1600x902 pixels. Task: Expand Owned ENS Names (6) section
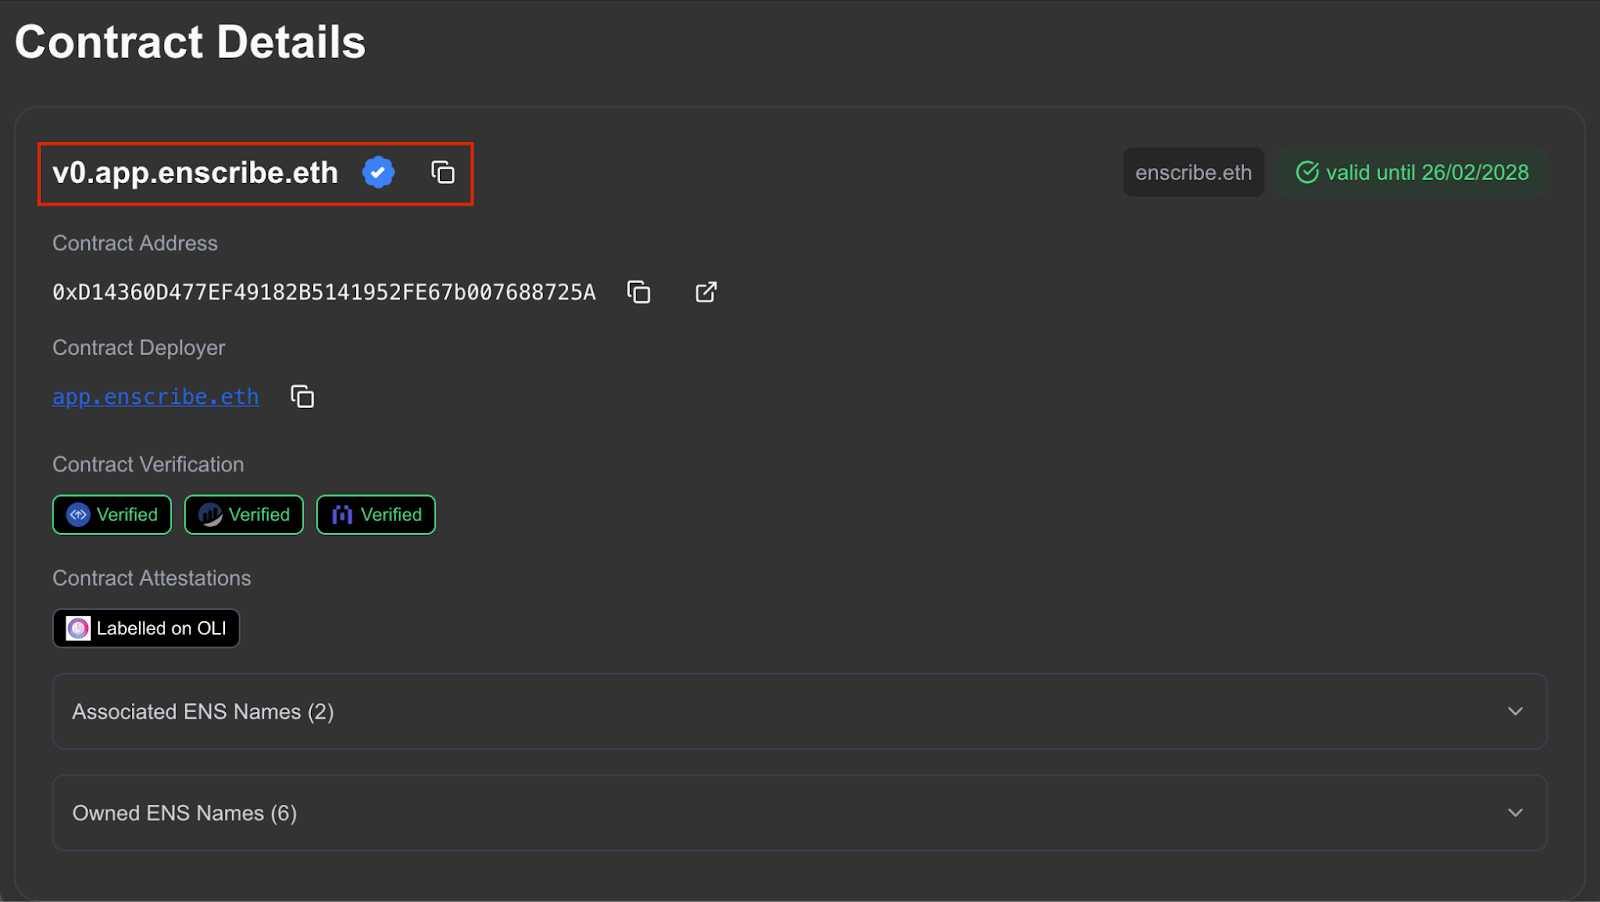(800, 813)
